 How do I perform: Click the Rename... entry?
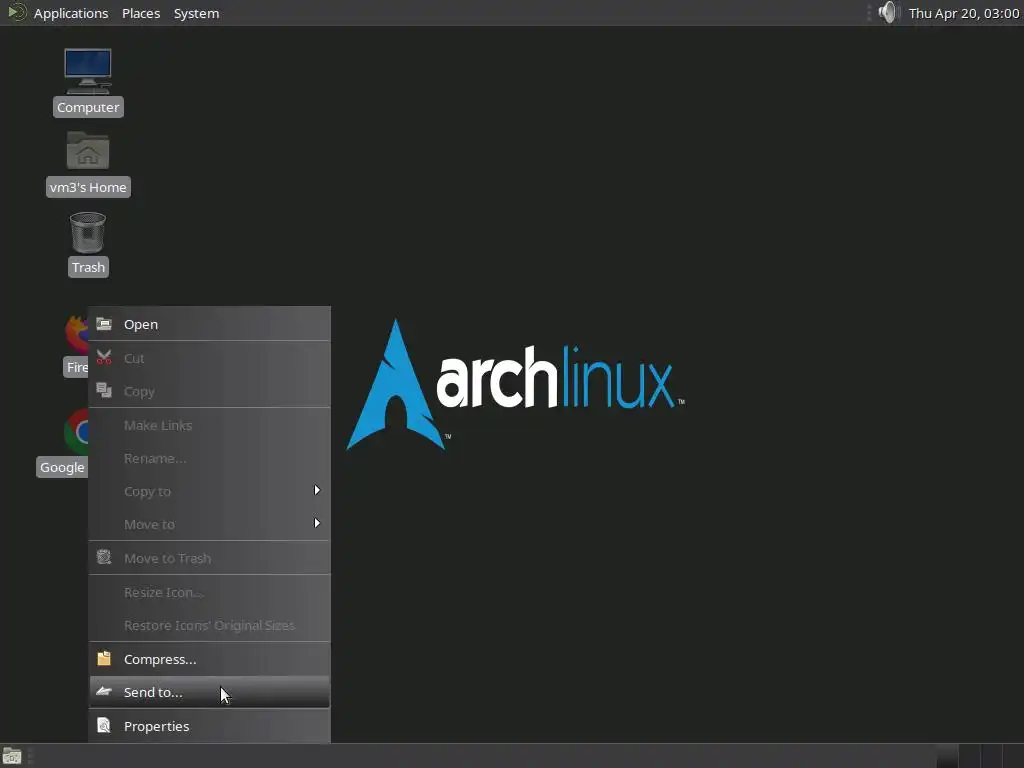point(209,458)
